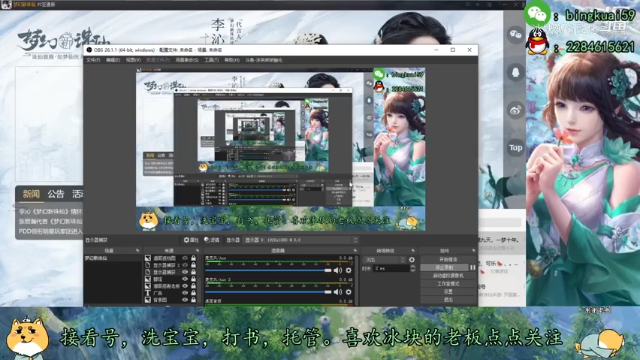The height and width of the screenshot is (360, 640).
Task: Open the 文件(F) menu in OBS
Action: [x=93, y=60]
